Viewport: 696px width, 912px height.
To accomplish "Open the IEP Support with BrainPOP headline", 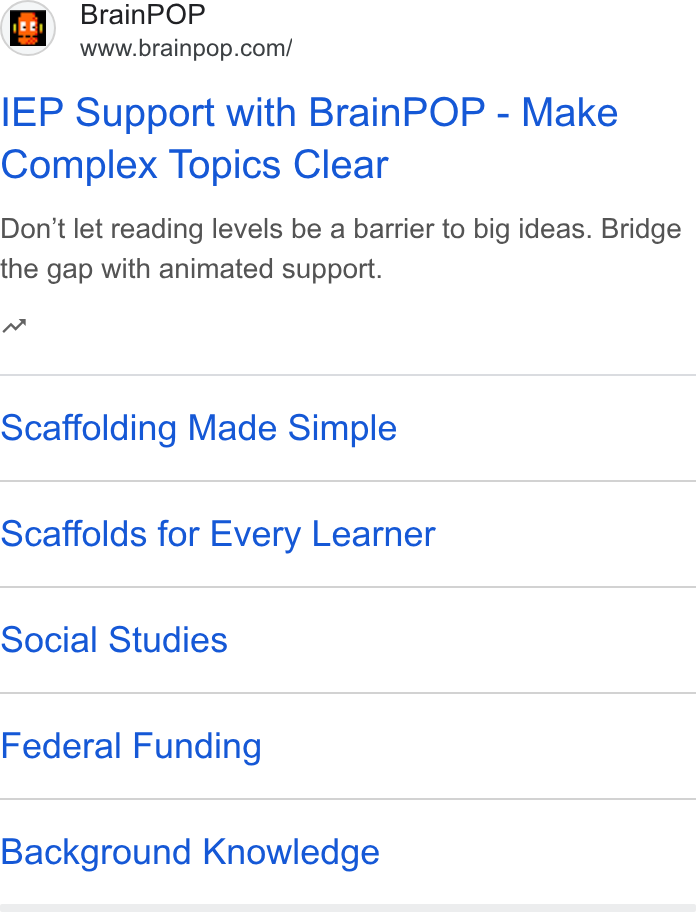I will pyautogui.click(x=309, y=138).
